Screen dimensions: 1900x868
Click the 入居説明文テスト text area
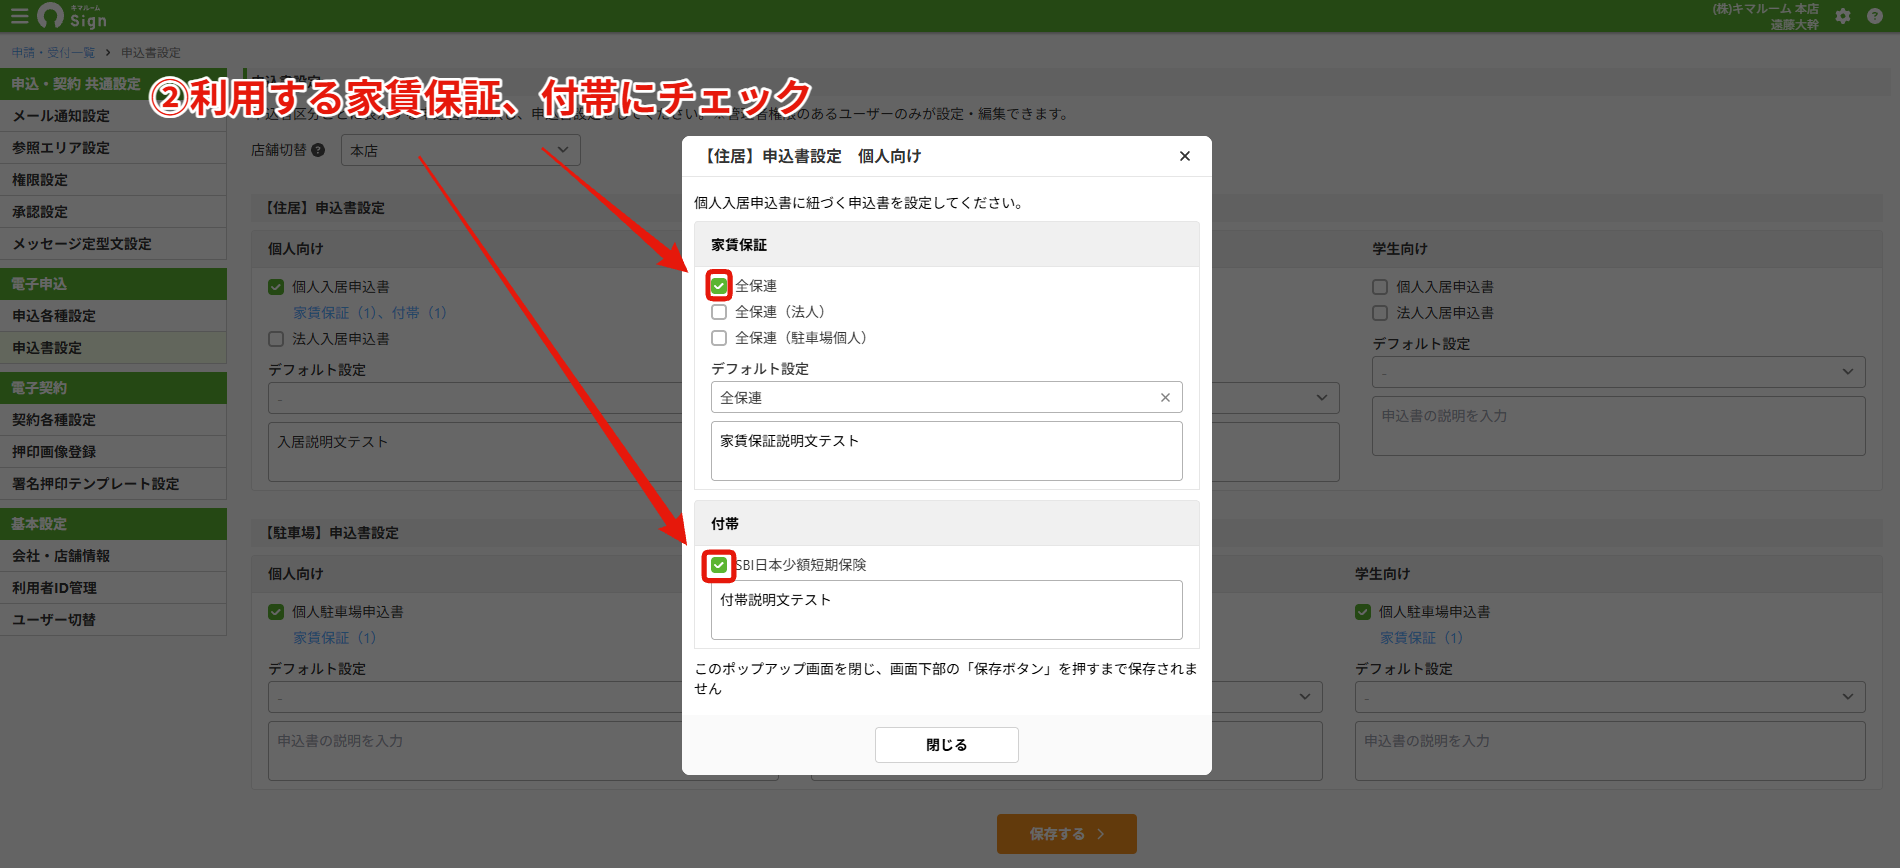475,452
